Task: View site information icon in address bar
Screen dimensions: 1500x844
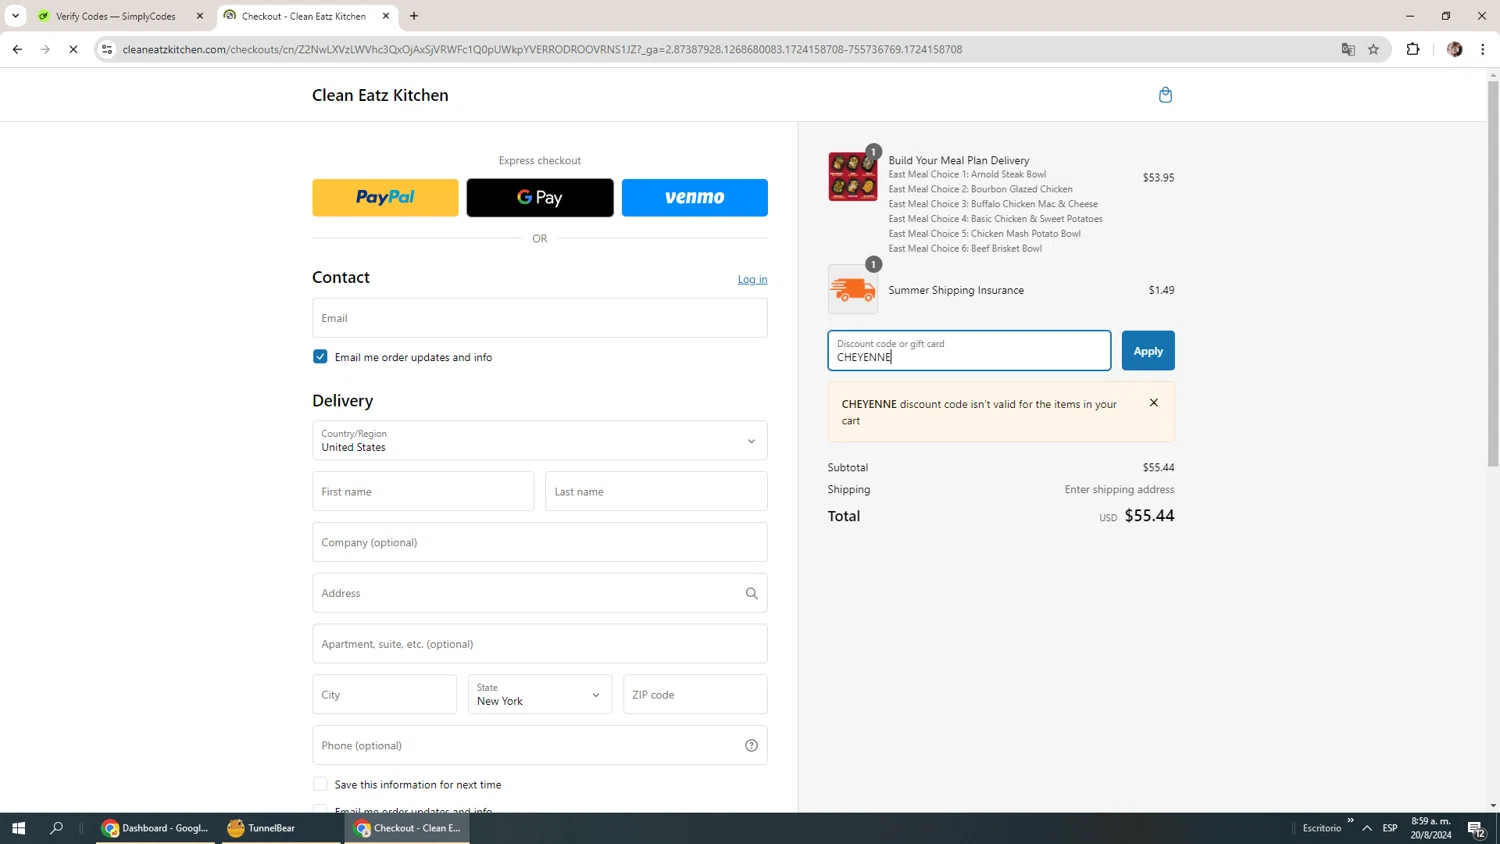Action: (x=107, y=49)
